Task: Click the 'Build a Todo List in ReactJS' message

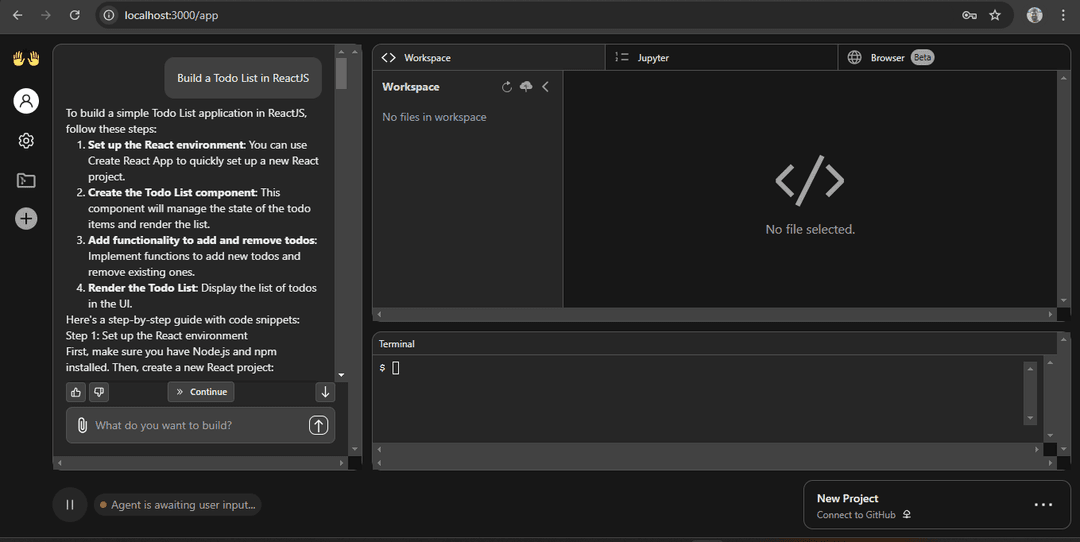Action: click(243, 78)
